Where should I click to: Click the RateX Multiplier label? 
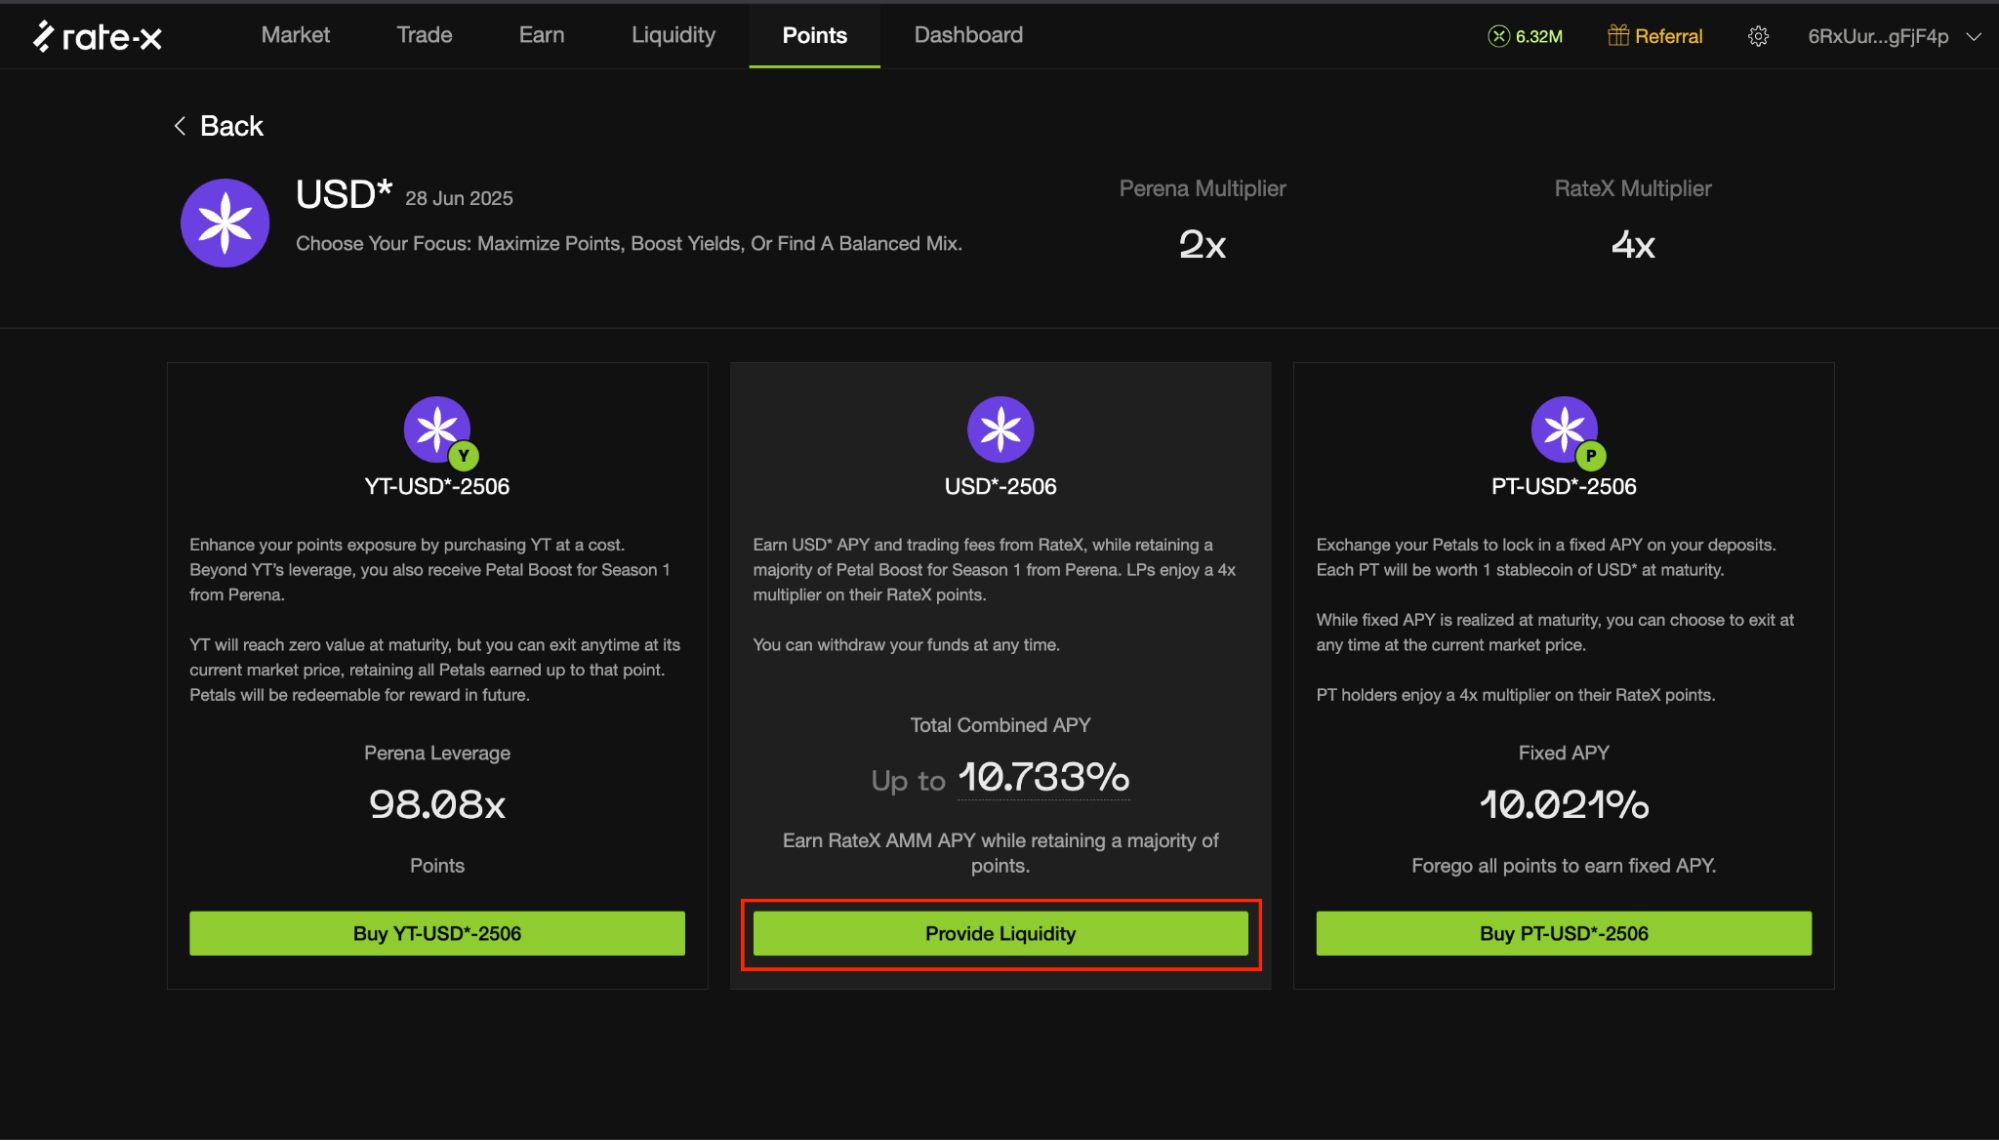[1633, 188]
